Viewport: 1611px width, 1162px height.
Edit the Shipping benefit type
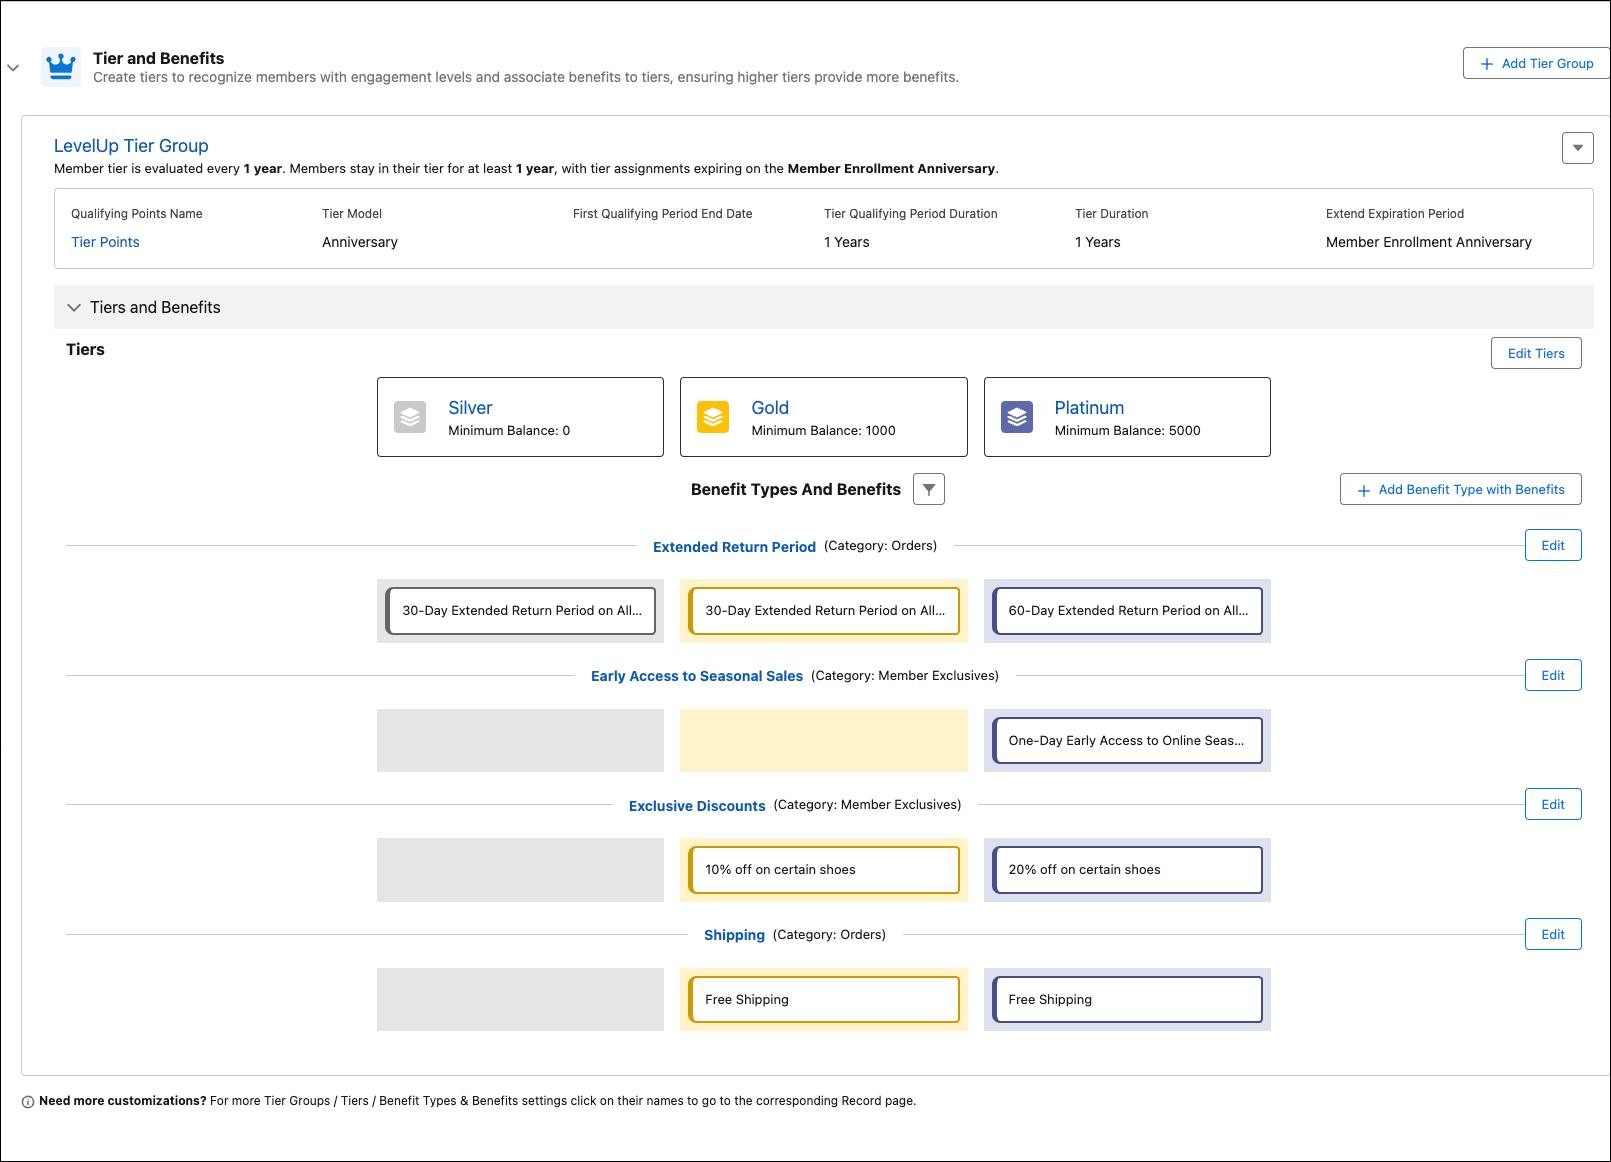[1553, 934]
